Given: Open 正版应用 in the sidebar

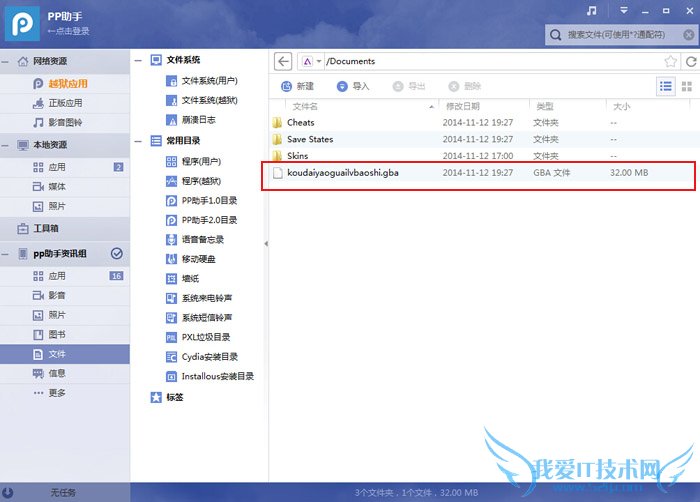Looking at the screenshot, I should [65, 103].
